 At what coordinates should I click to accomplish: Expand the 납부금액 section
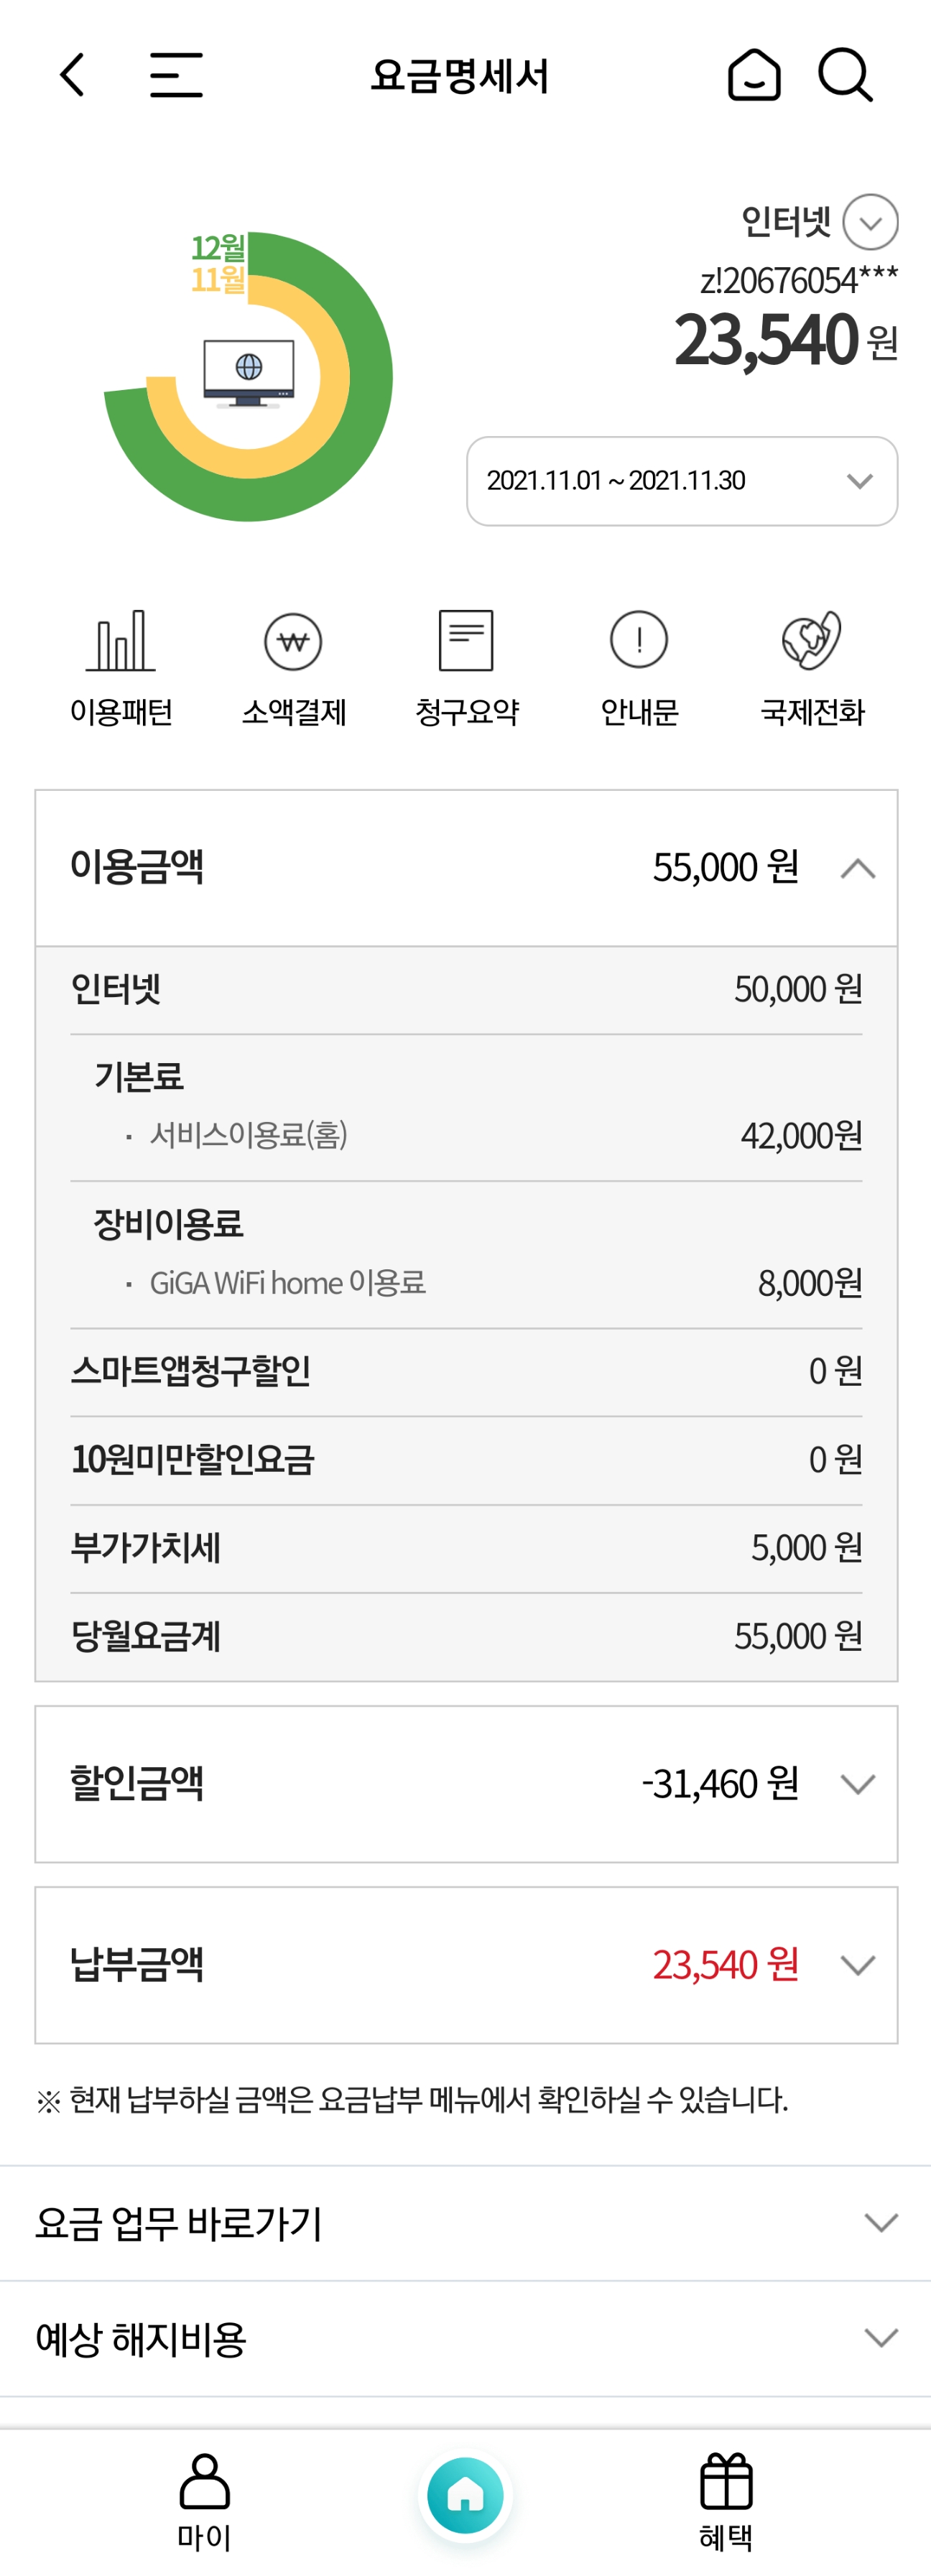click(466, 1965)
